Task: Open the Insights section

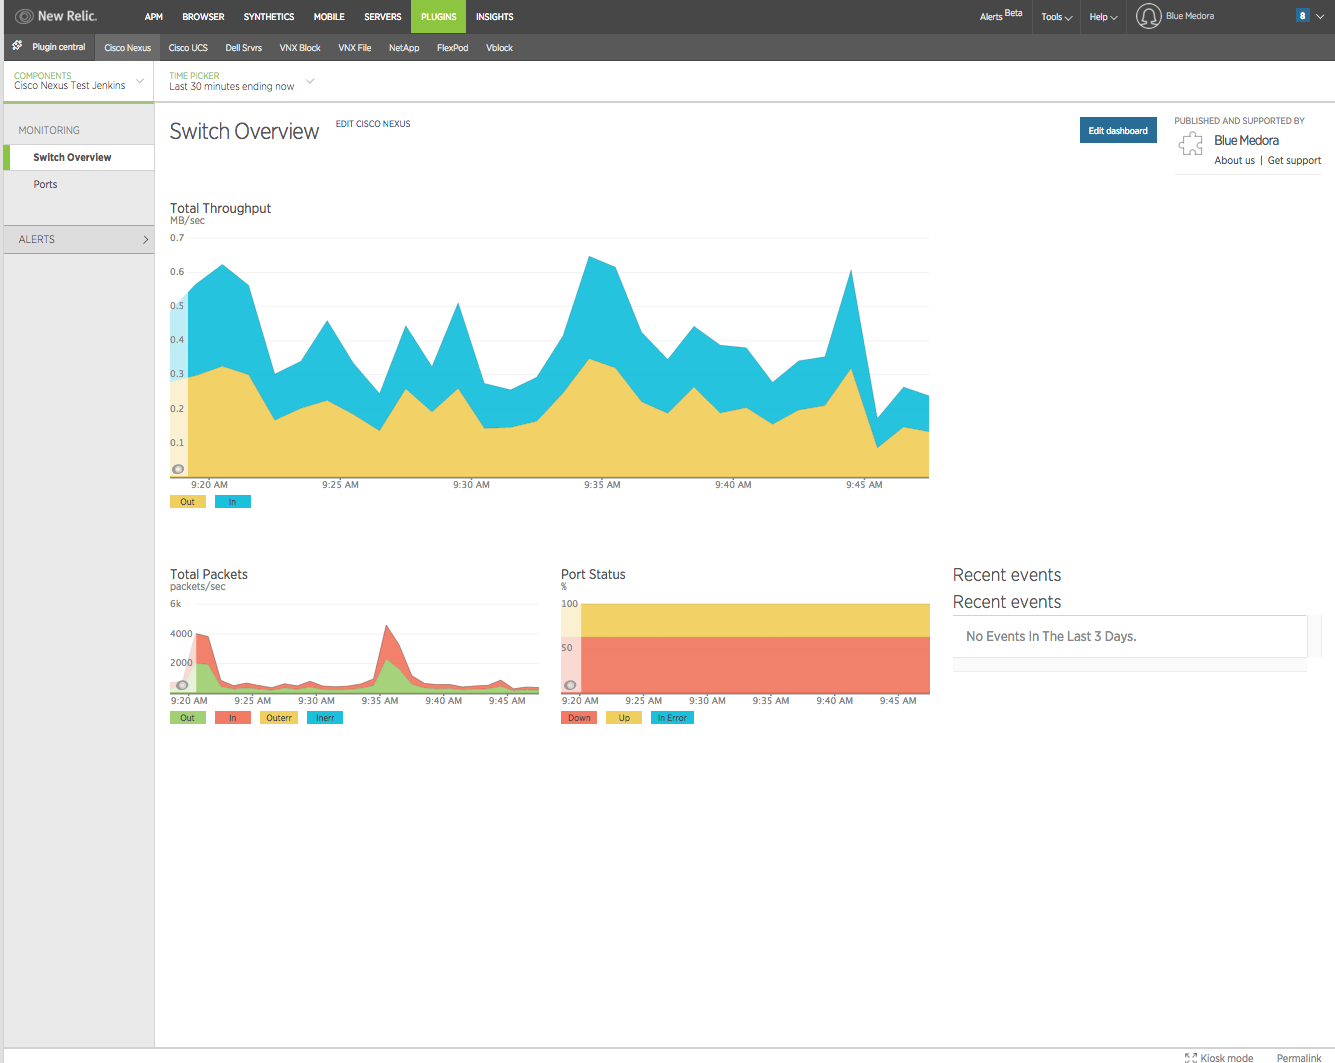Action: click(494, 17)
